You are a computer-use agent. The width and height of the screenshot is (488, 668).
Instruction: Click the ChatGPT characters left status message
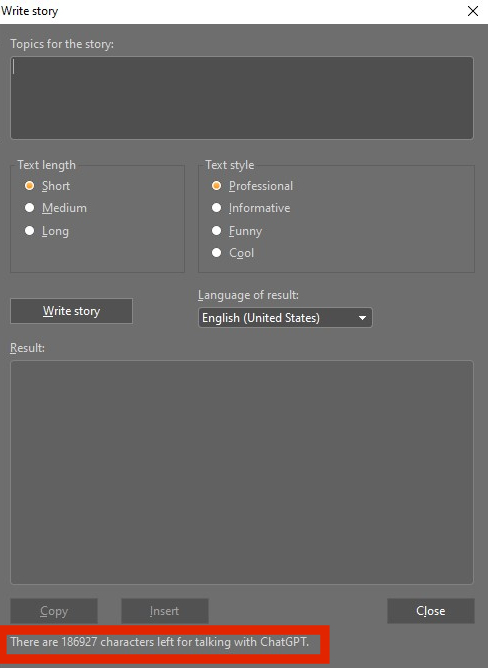[x=159, y=642]
